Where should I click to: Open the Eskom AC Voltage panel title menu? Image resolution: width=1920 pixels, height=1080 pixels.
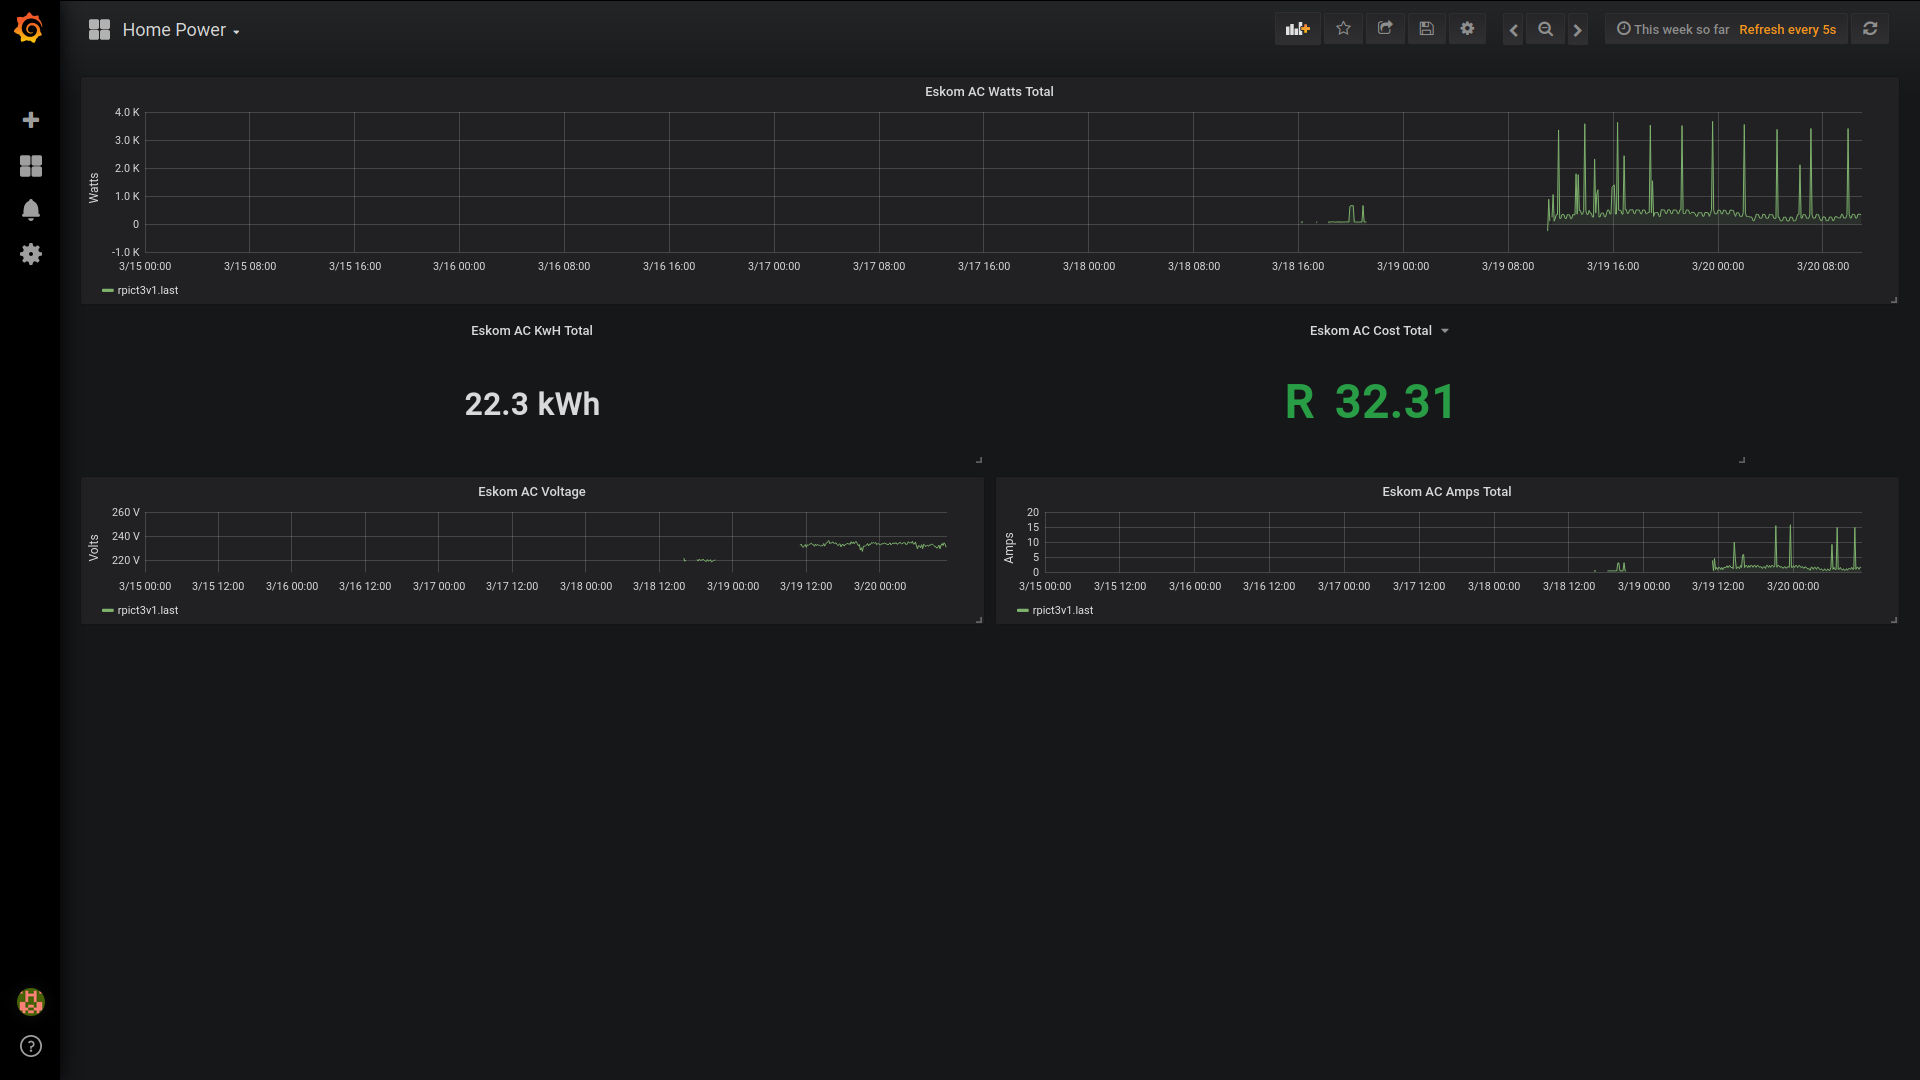[x=532, y=491]
